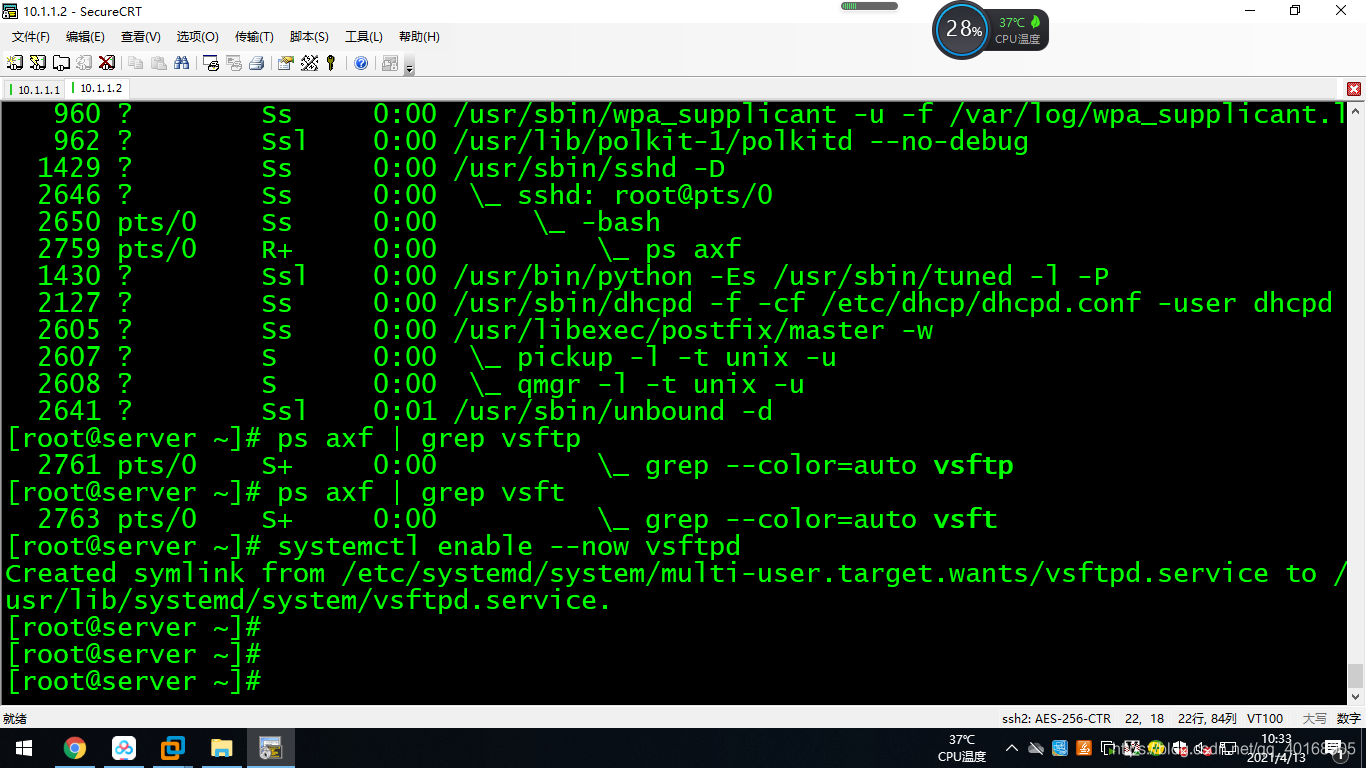1366x768 pixels.
Task: Click the Windows Start button
Action: click(24, 748)
